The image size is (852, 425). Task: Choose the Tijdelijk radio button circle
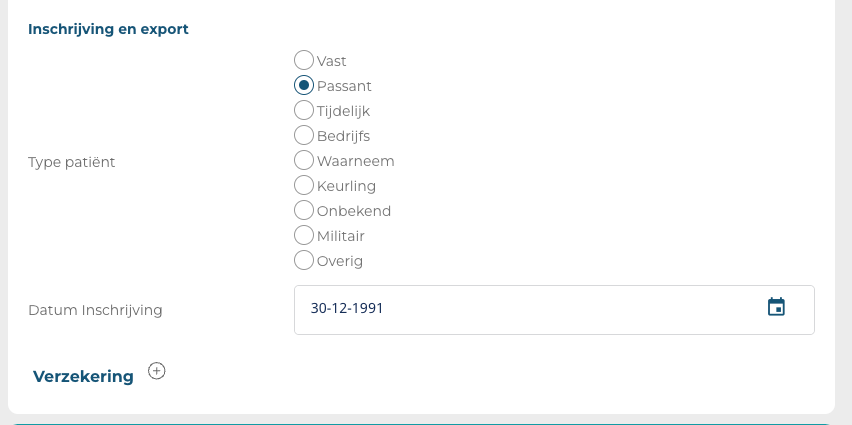[304, 111]
